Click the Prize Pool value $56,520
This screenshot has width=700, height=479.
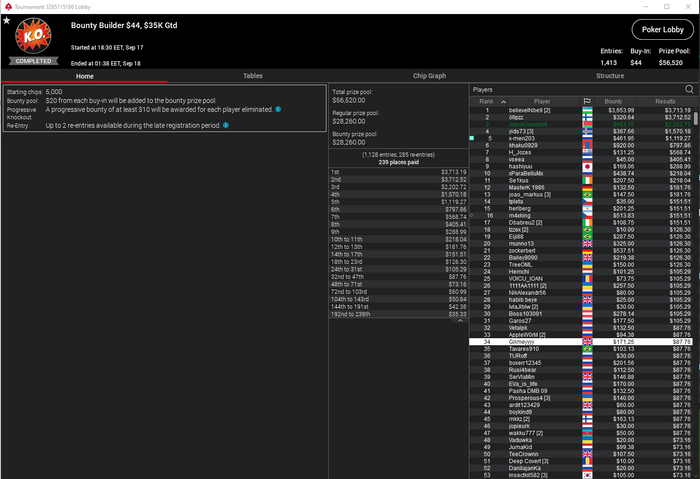point(671,63)
